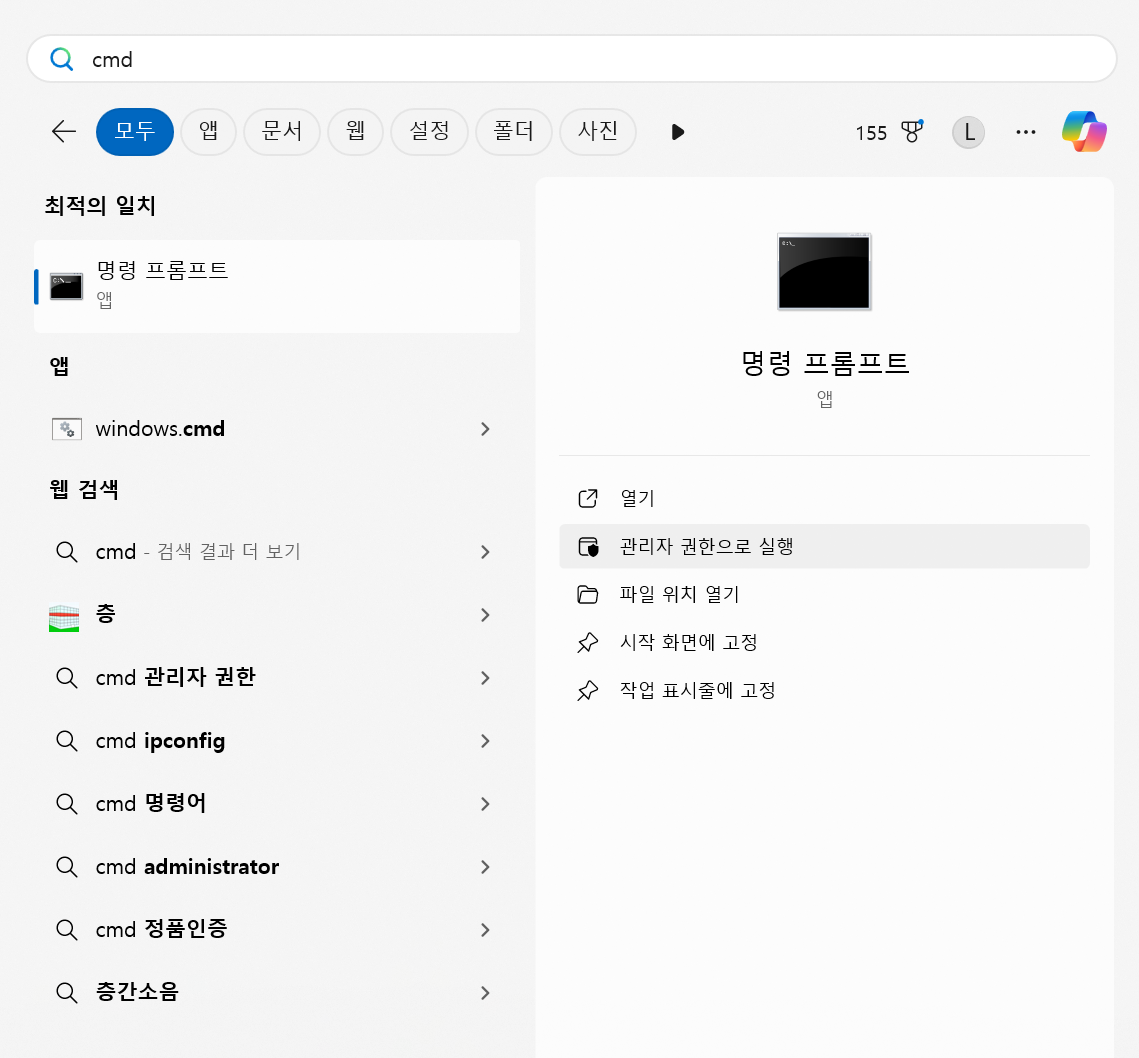Click the pin icon for 시작 화면에 고정
This screenshot has height=1058, width=1139.
[588, 642]
